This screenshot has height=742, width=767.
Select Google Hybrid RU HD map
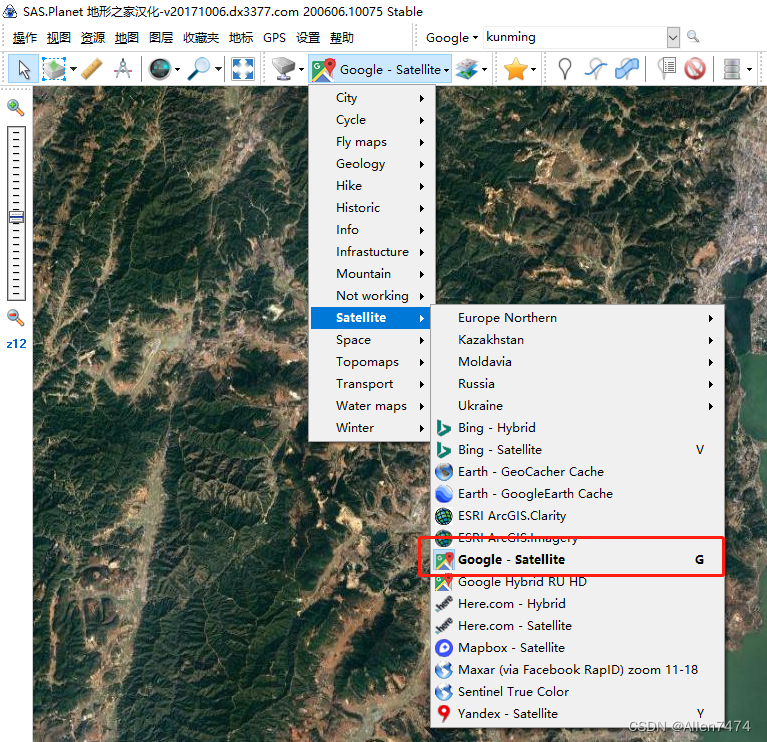578,582
